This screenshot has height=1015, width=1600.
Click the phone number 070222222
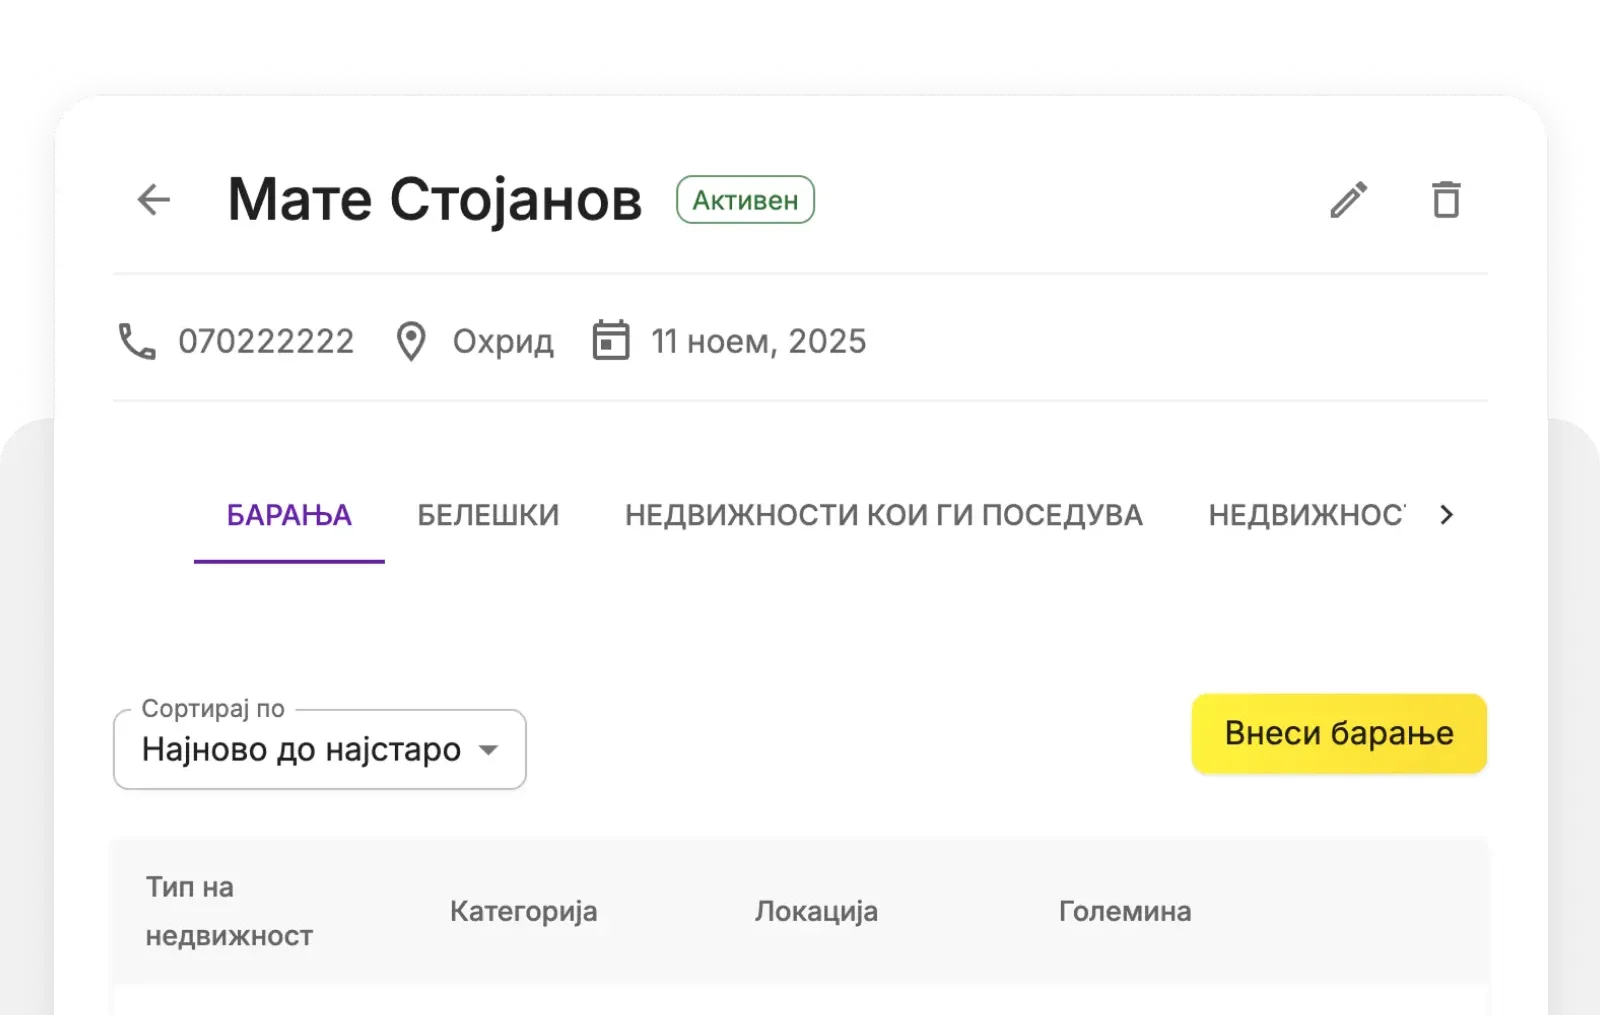(x=266, y=342)
